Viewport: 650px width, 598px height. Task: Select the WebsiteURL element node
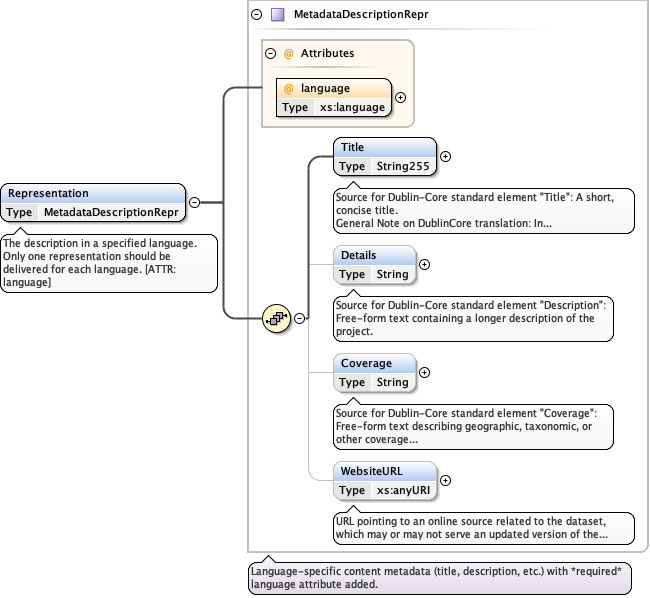point(384,471)
